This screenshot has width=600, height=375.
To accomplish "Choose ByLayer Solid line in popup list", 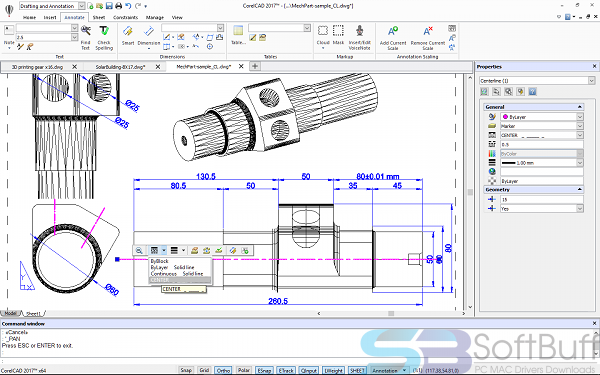I will 172,267.
